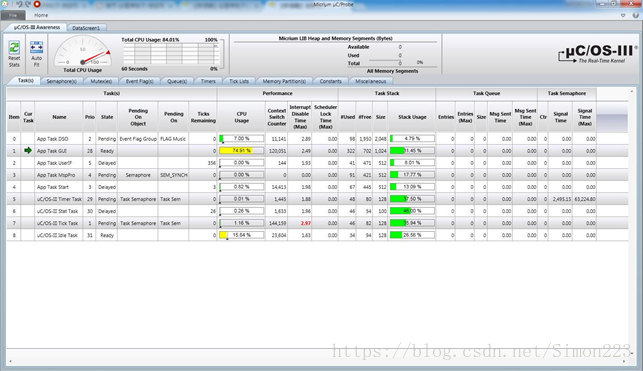Click the Reset Stats icon

pos(14,48)
